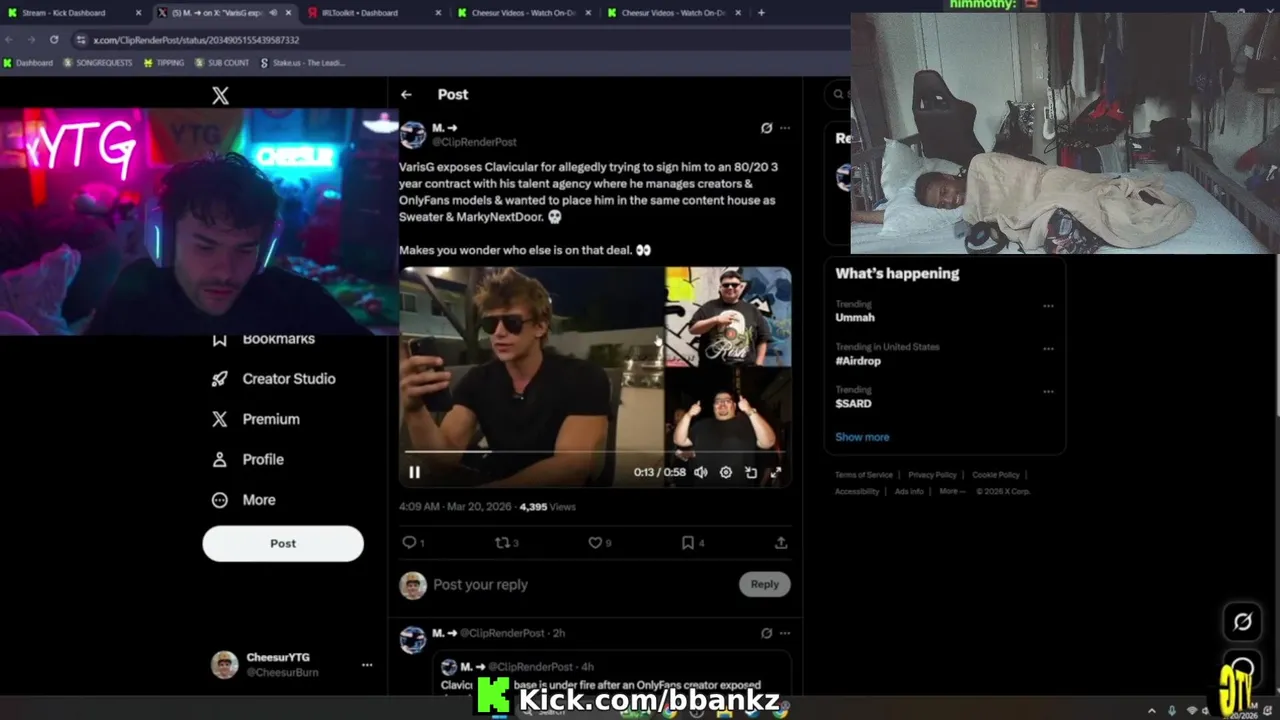The height and width of the screenshot is (720, 1280).
Task: Click the CheesurYTG profile avatar
Action: coord(225,665)
